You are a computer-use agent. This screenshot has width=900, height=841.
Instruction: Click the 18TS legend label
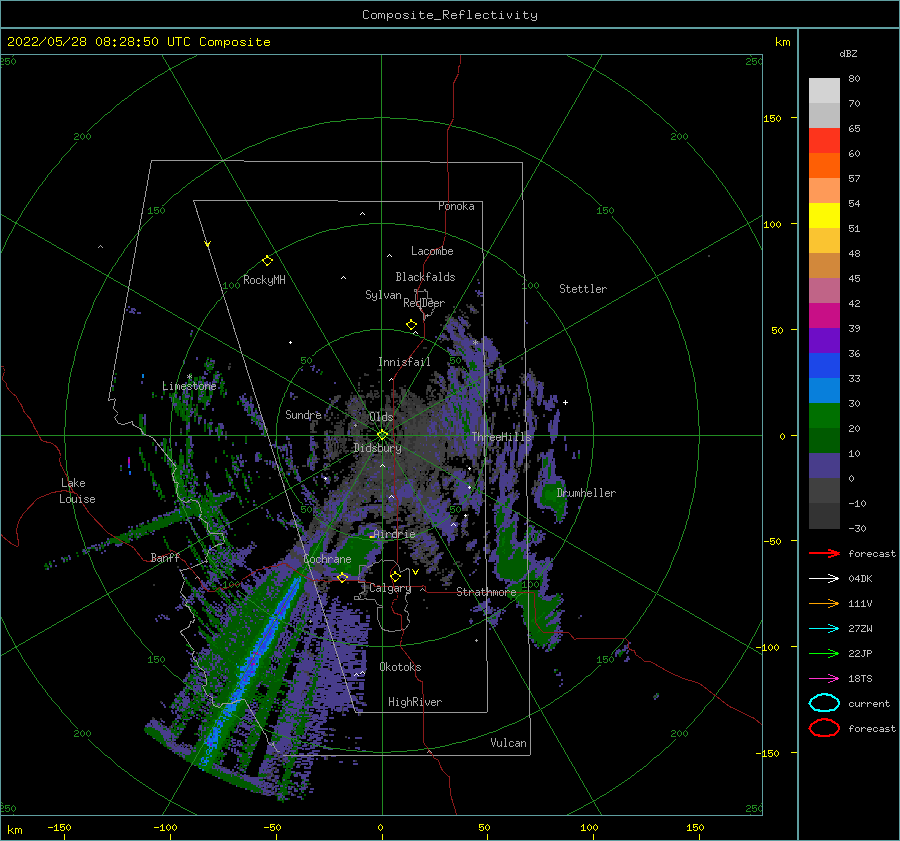coord(860,679)
